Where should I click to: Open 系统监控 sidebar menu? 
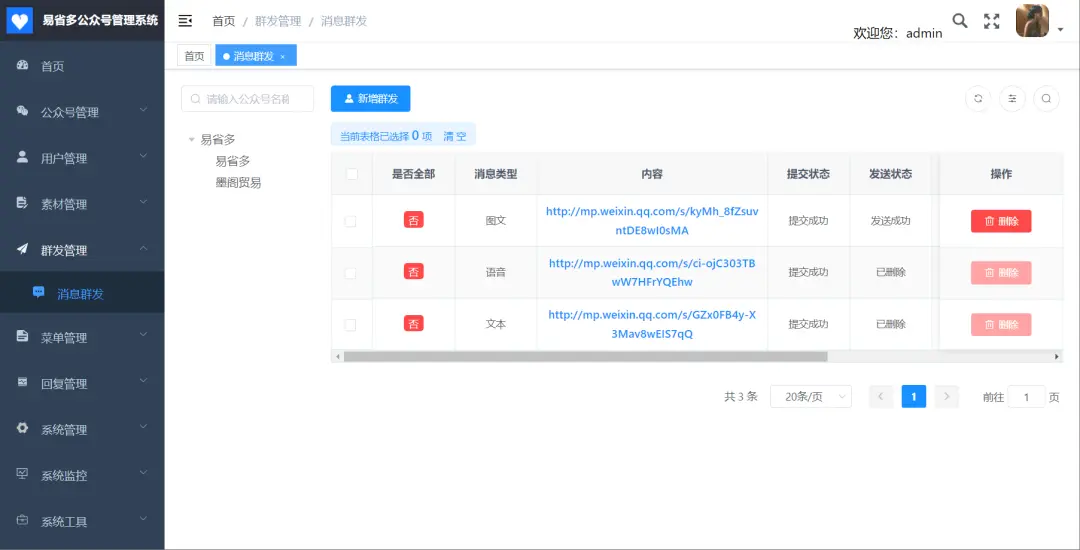coord(82,476)
